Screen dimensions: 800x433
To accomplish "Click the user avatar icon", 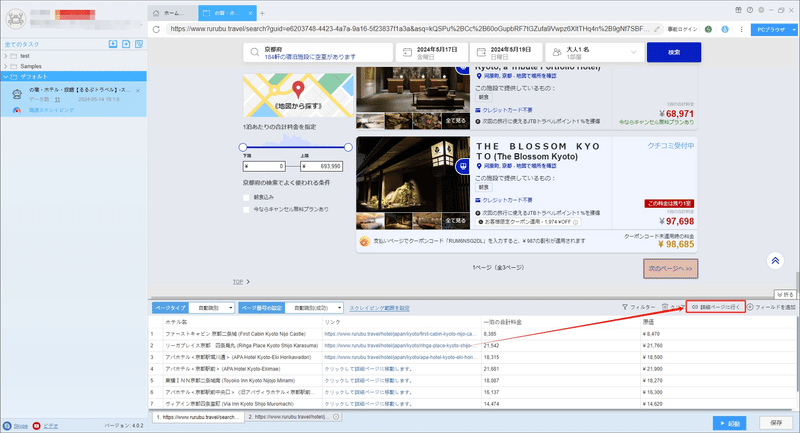I will coord(16,19).
